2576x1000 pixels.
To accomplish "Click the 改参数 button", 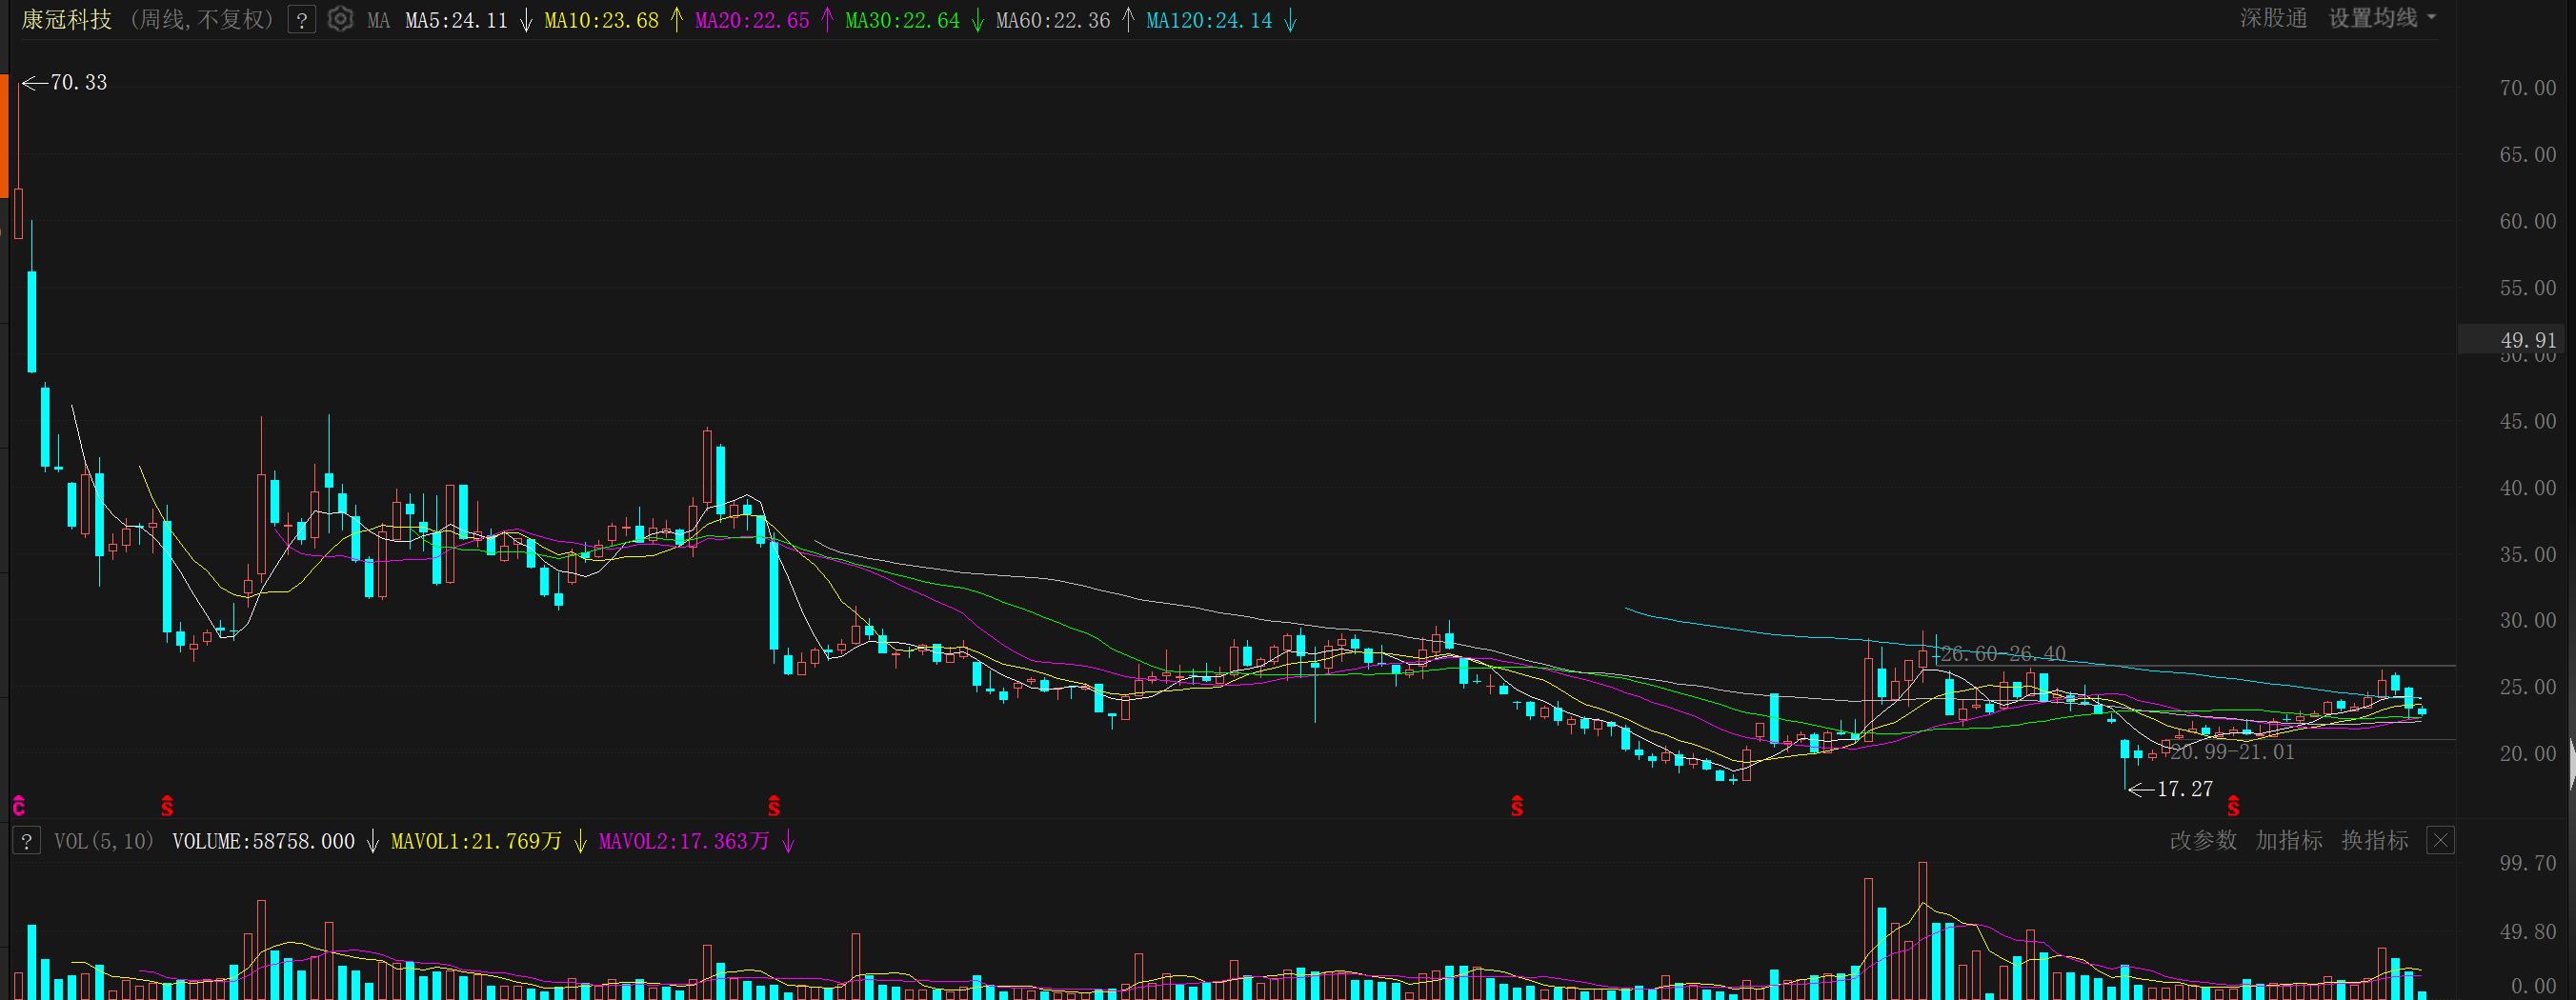I will pos(2203,841).
